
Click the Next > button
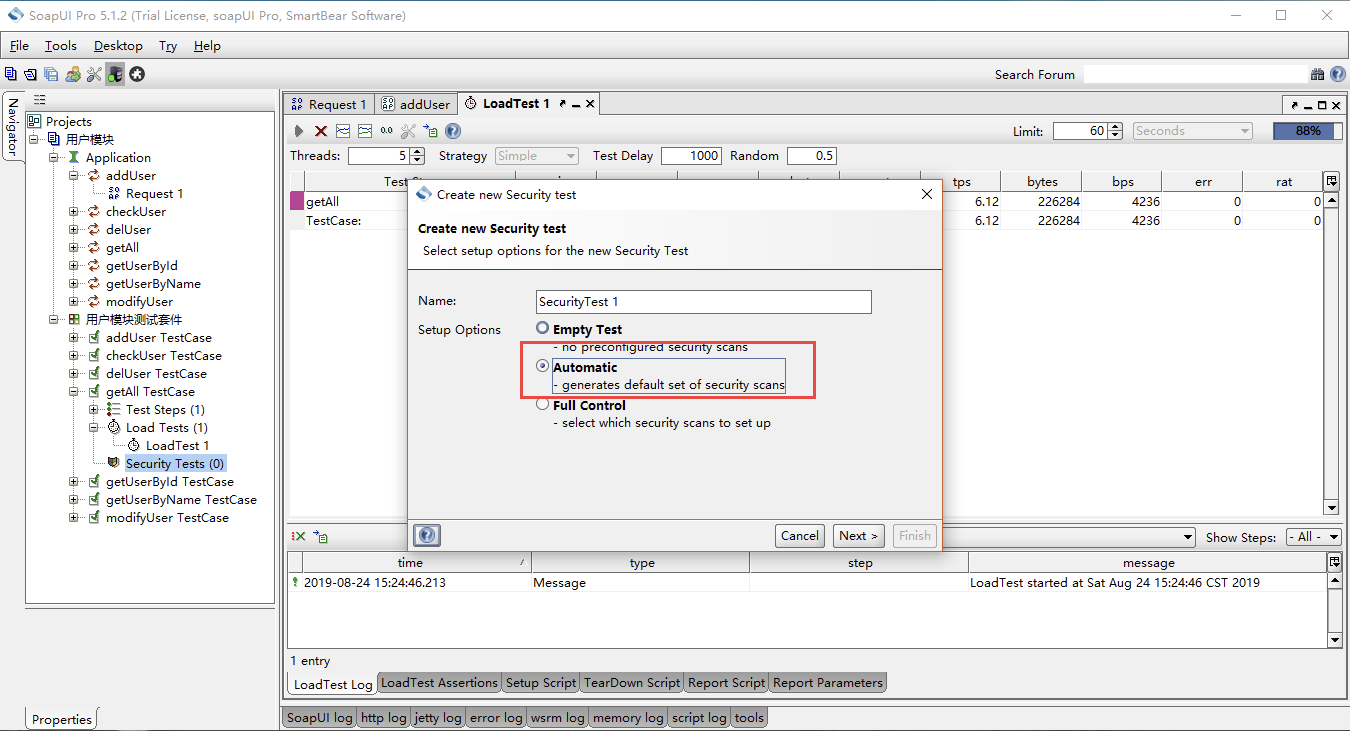[859, 536]
